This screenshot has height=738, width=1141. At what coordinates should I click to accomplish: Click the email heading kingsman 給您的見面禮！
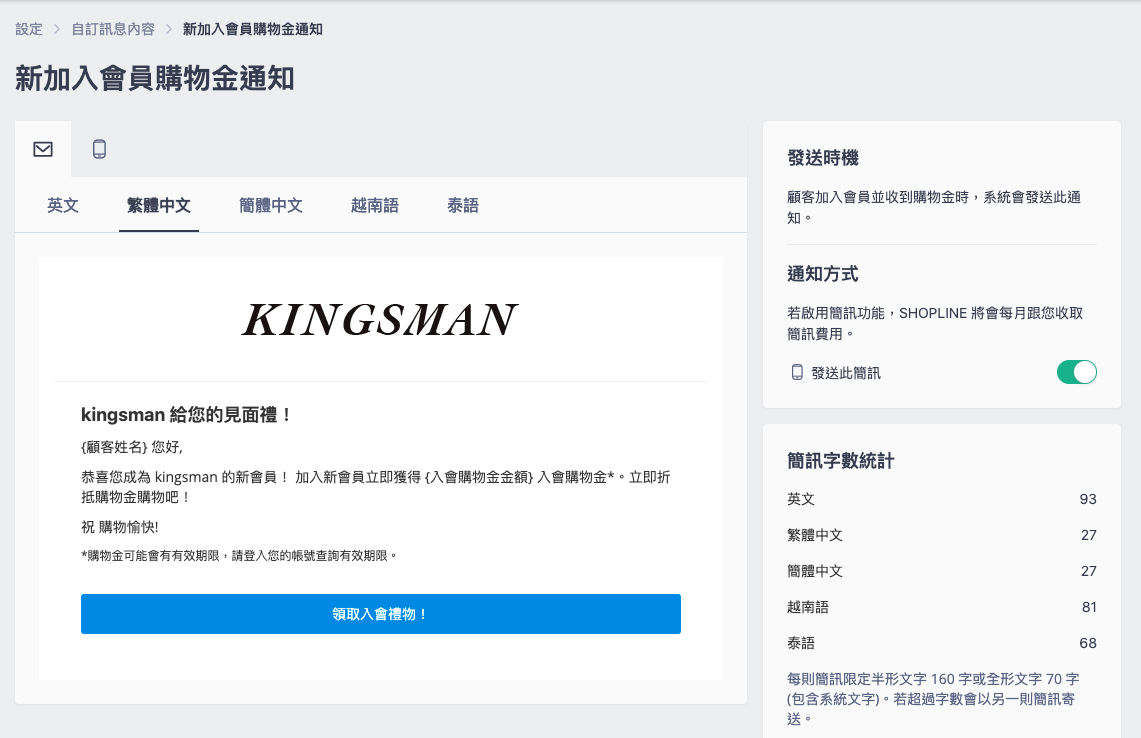[x=187, y=415]
